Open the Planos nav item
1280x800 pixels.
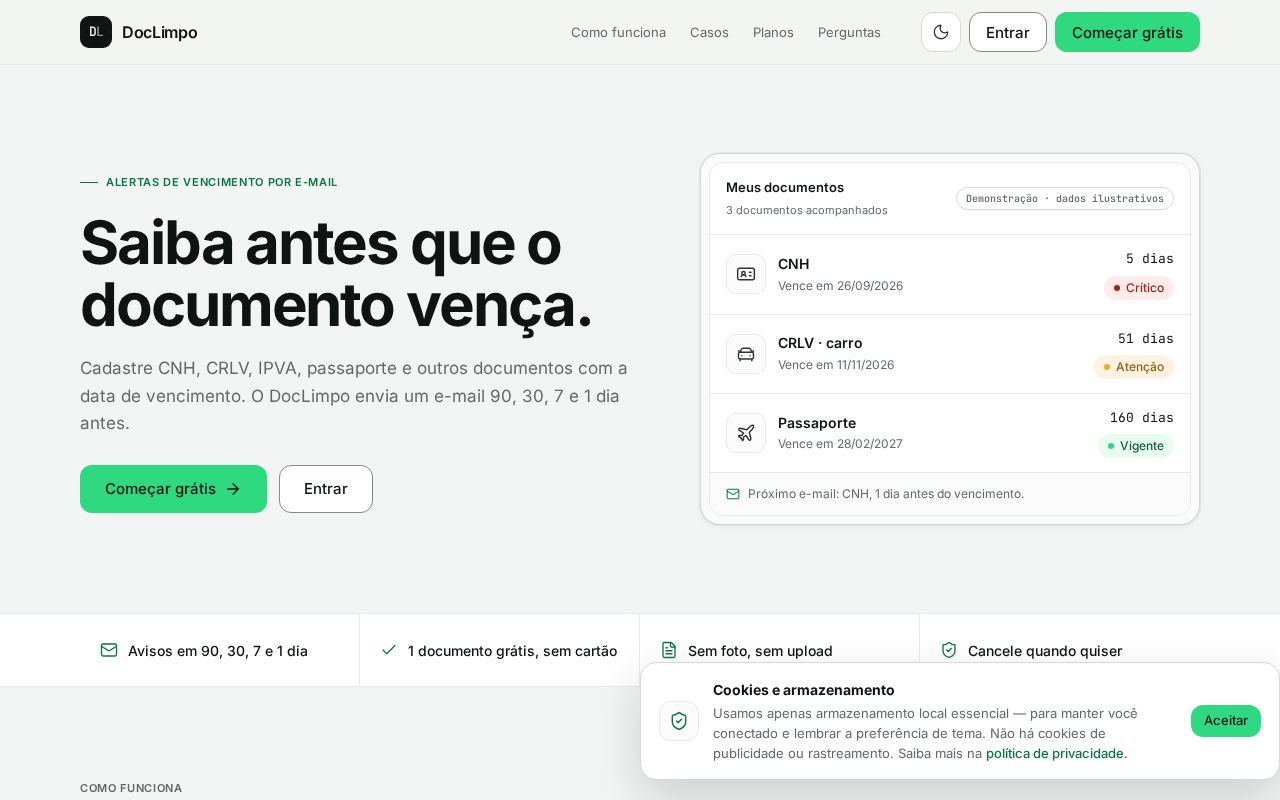click(773, 32)
